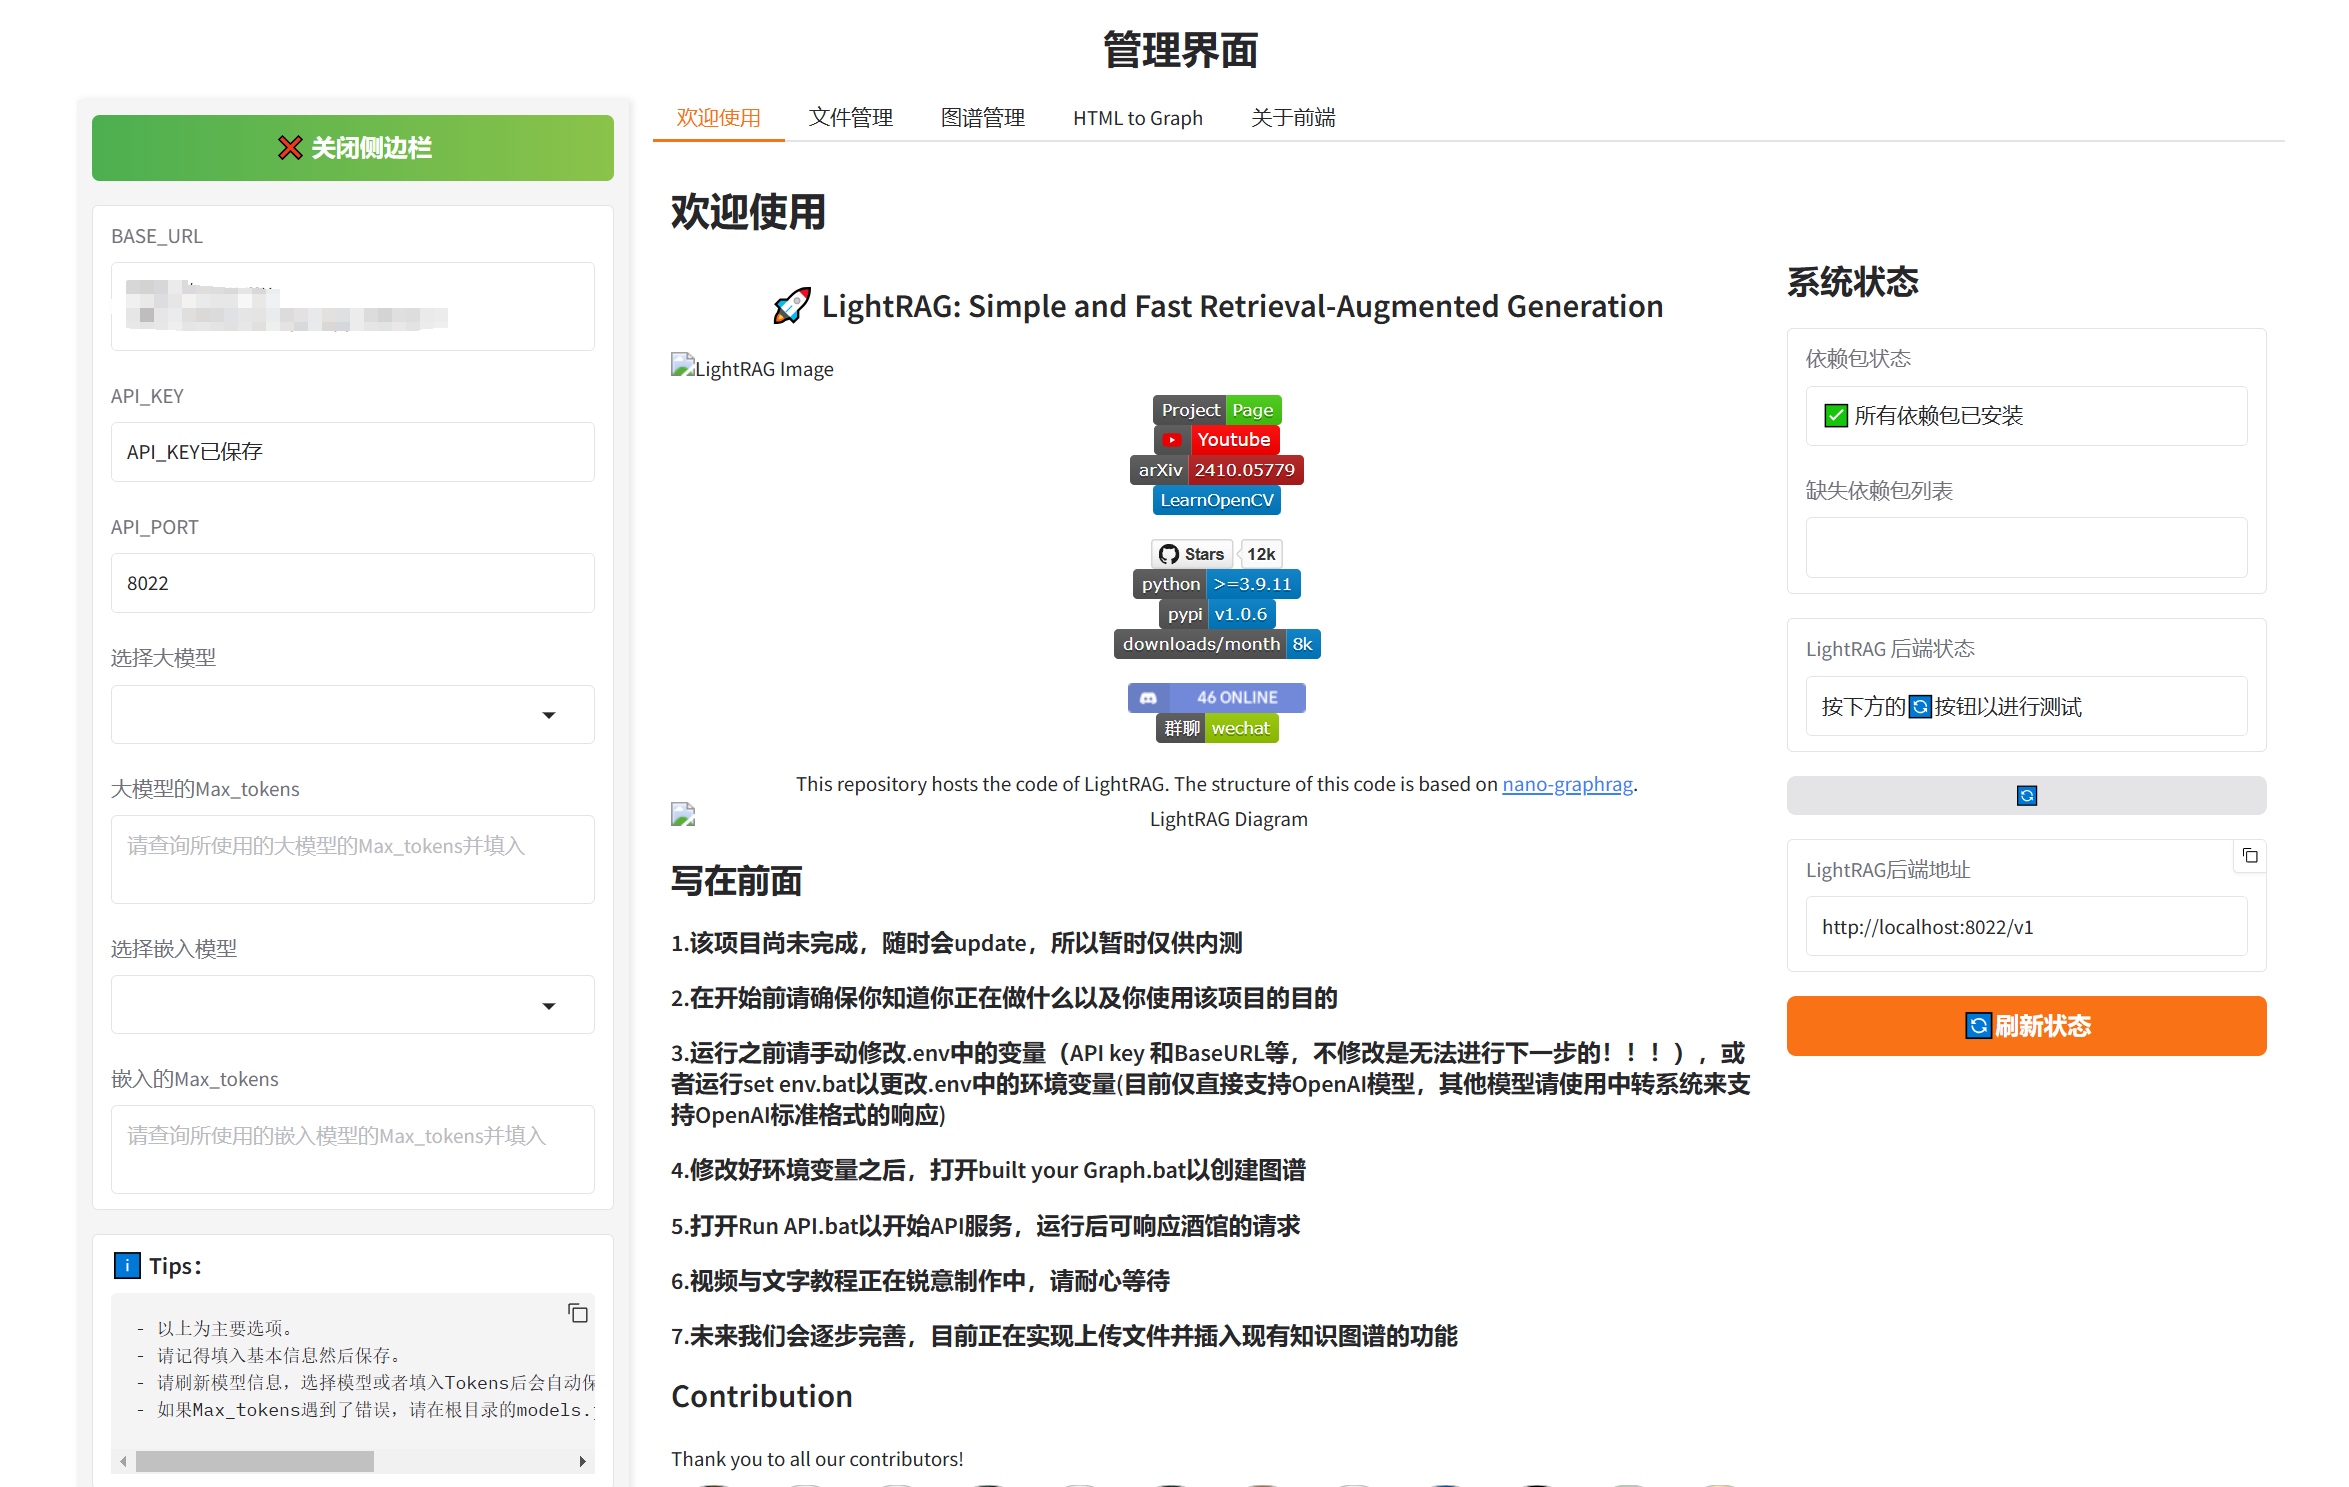Open the GitHub Stars badge
This screenshot has height=1487, width=2349.
pos(1216,554)
